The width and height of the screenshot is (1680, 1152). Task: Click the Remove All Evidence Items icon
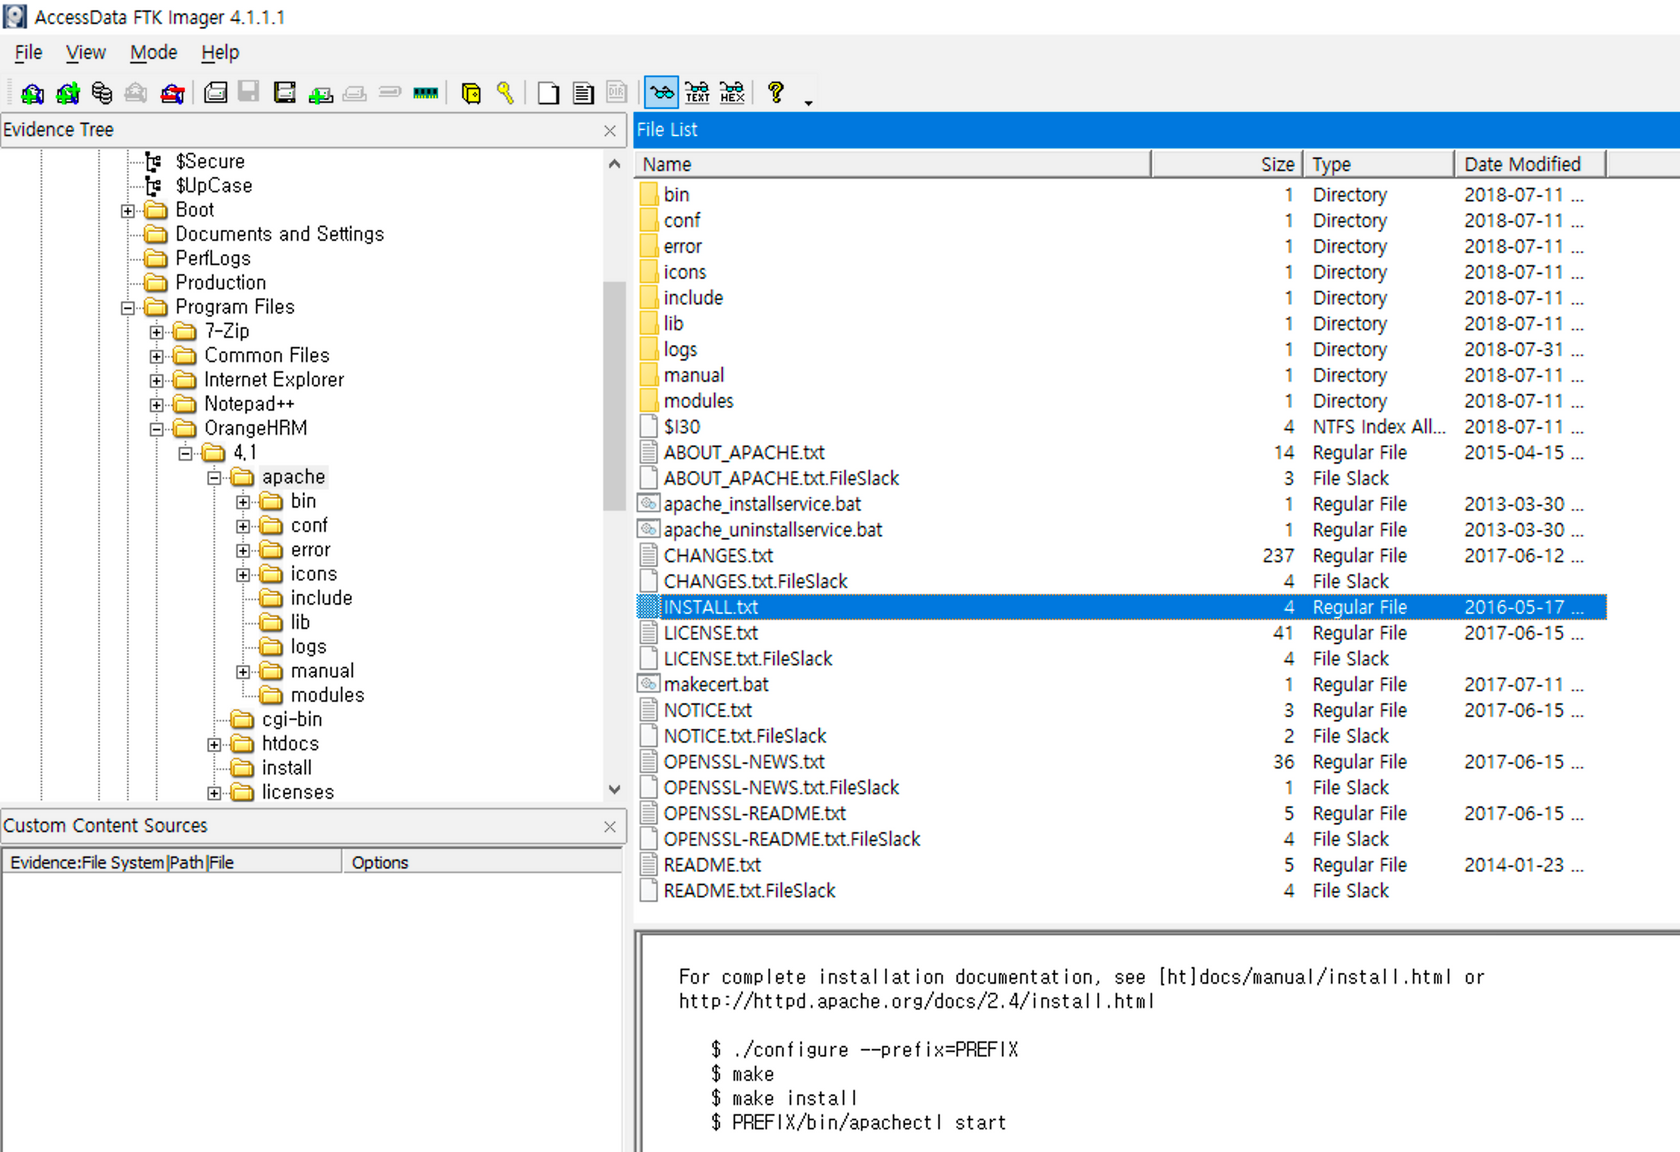(x=172, y=93)
